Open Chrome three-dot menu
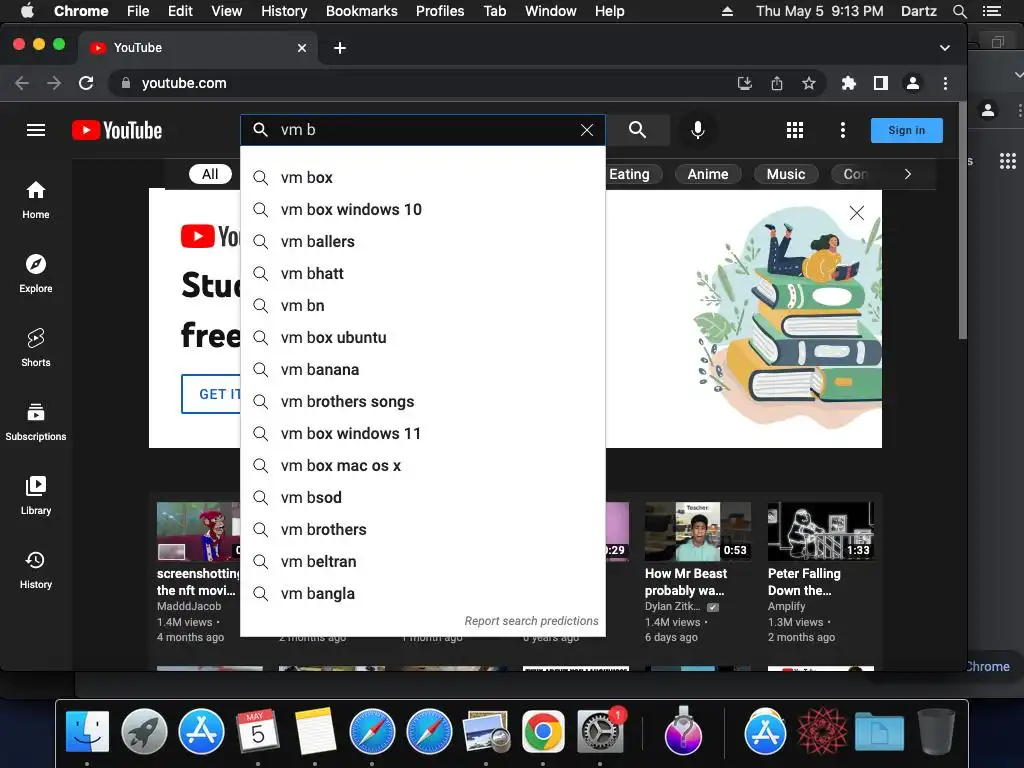 (945, 83)
